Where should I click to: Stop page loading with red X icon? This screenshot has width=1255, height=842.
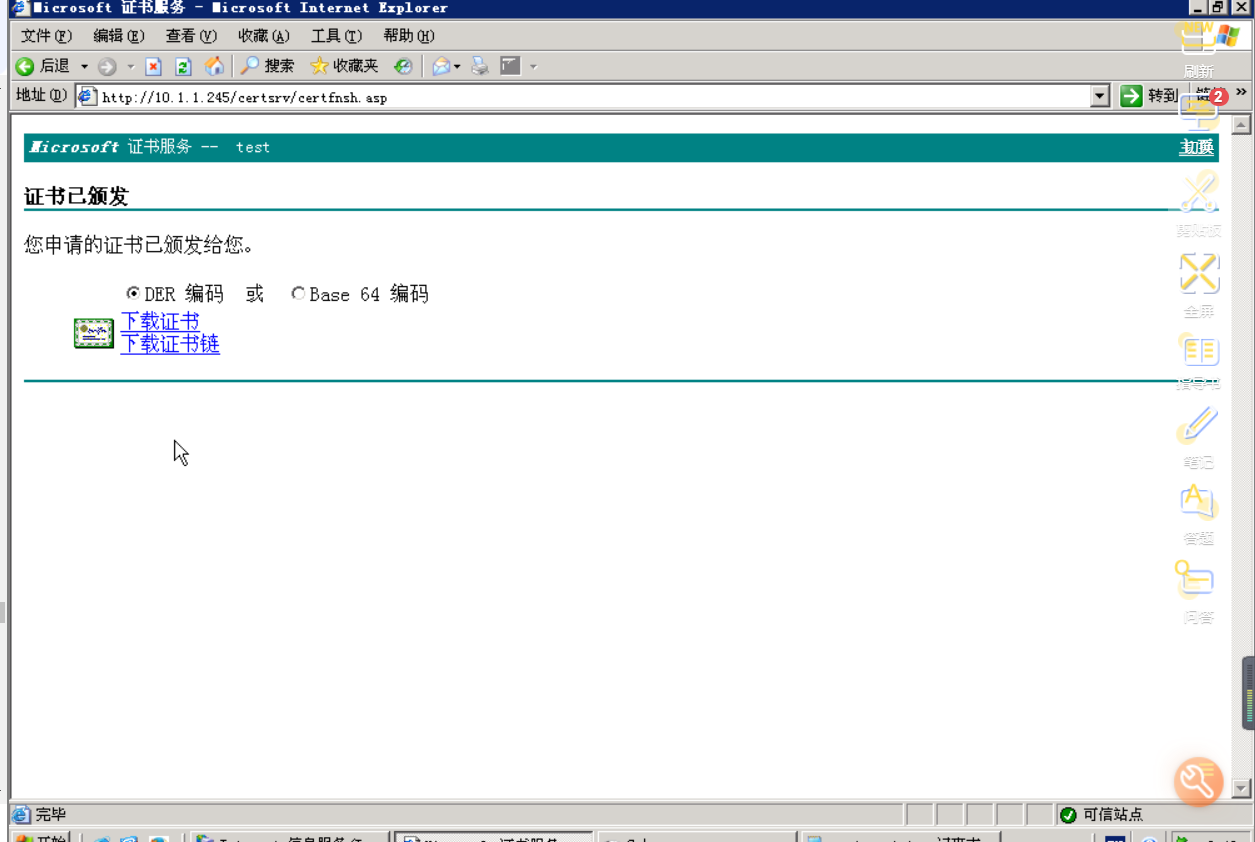click(153, 67)
